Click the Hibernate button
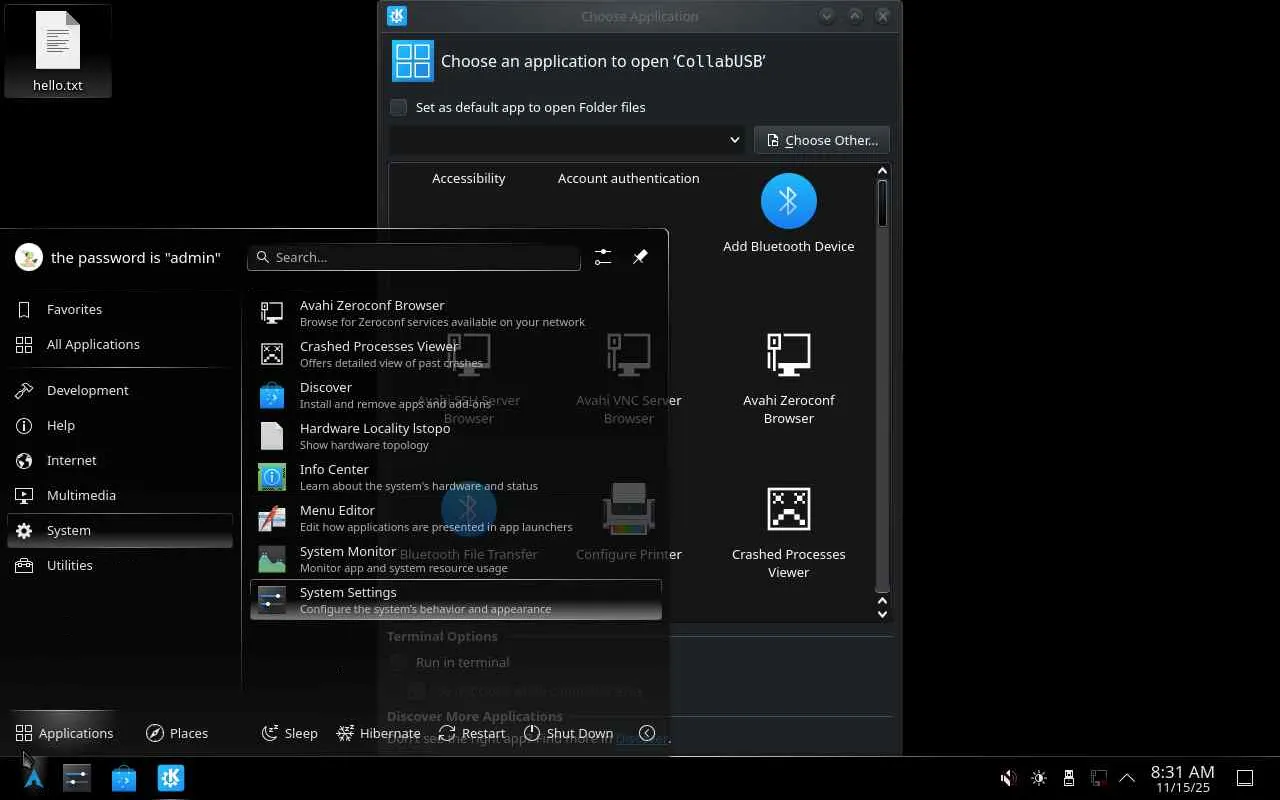 click(378, 733)
